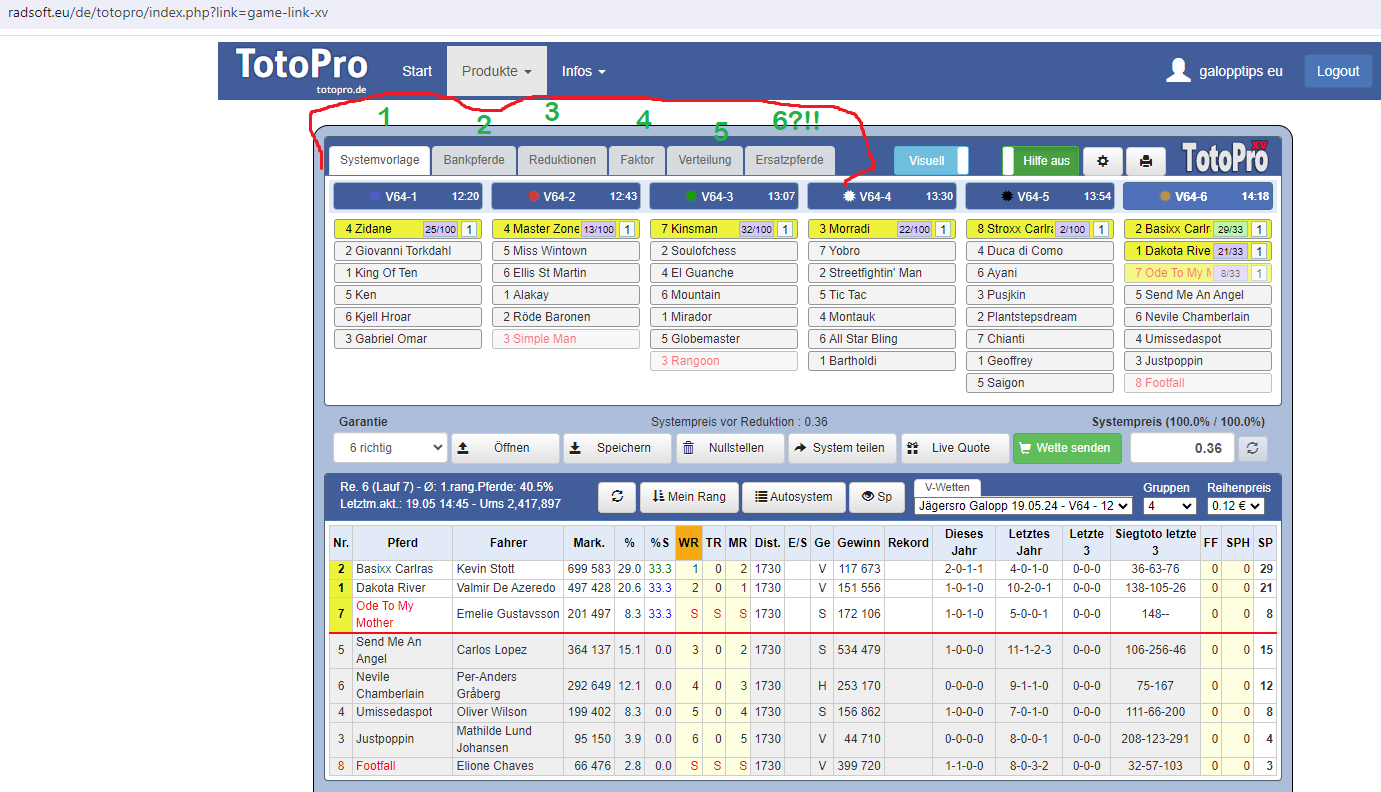Click the System teilen button
This screenshot has width=1381, height=792.
pos(842,448)
